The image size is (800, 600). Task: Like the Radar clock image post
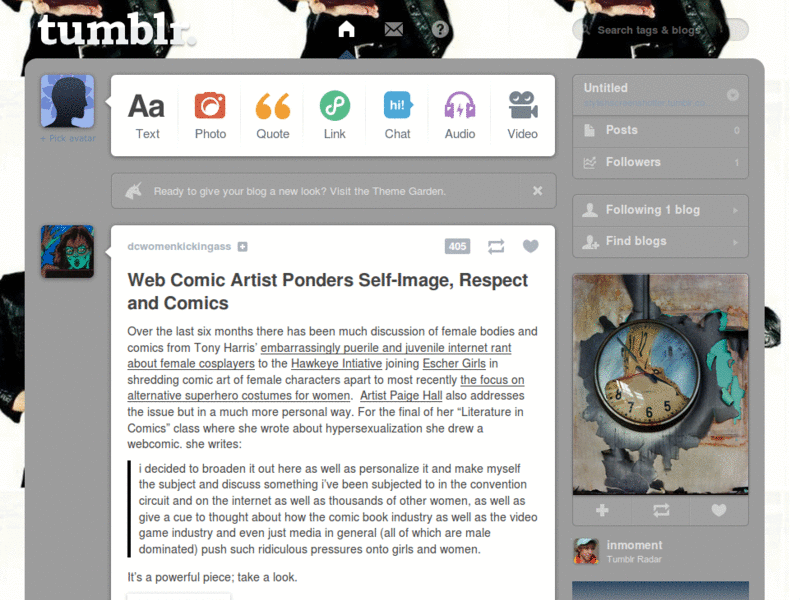click(719, 510)
